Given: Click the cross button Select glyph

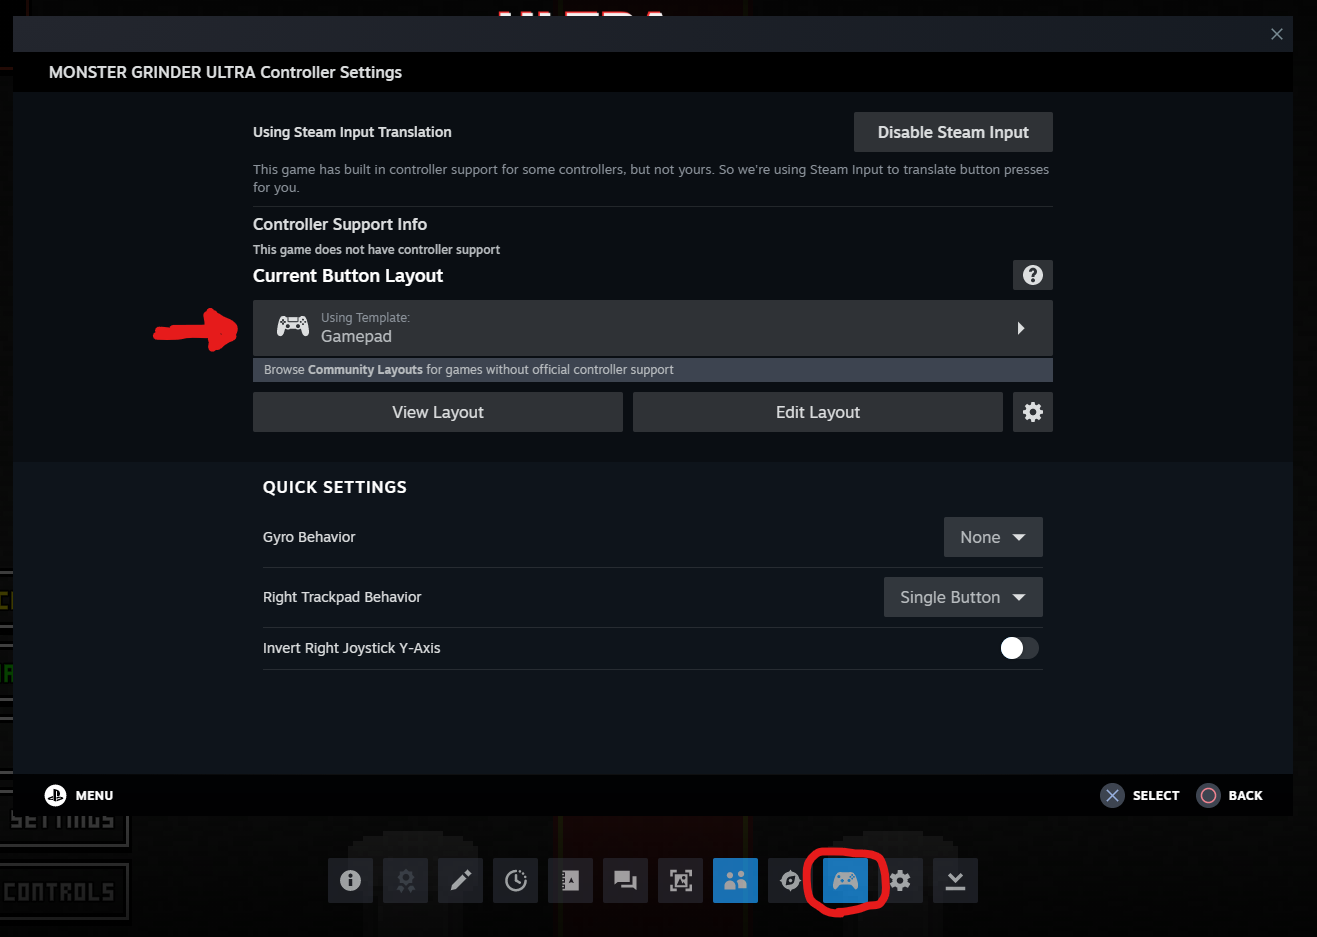Looking at the screenshot, I should click(1112, 795).
